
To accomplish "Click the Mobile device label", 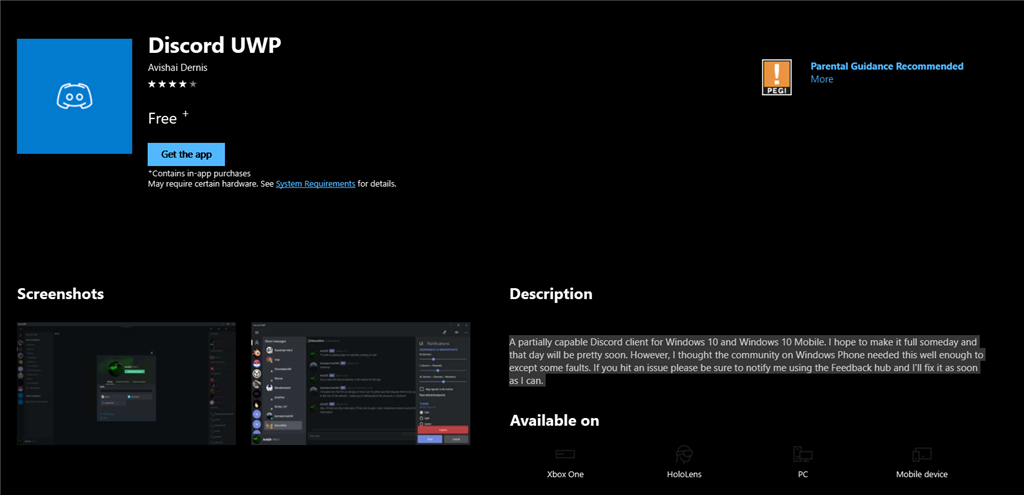I will pyautogui.click(x=921, y=474).
